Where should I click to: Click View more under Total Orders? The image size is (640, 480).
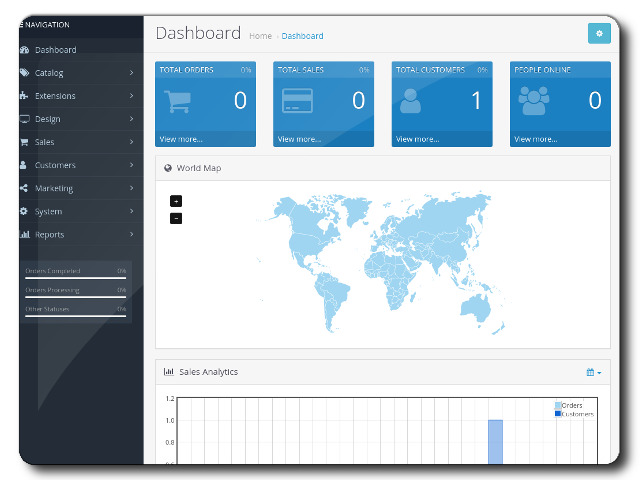point(180,139)
